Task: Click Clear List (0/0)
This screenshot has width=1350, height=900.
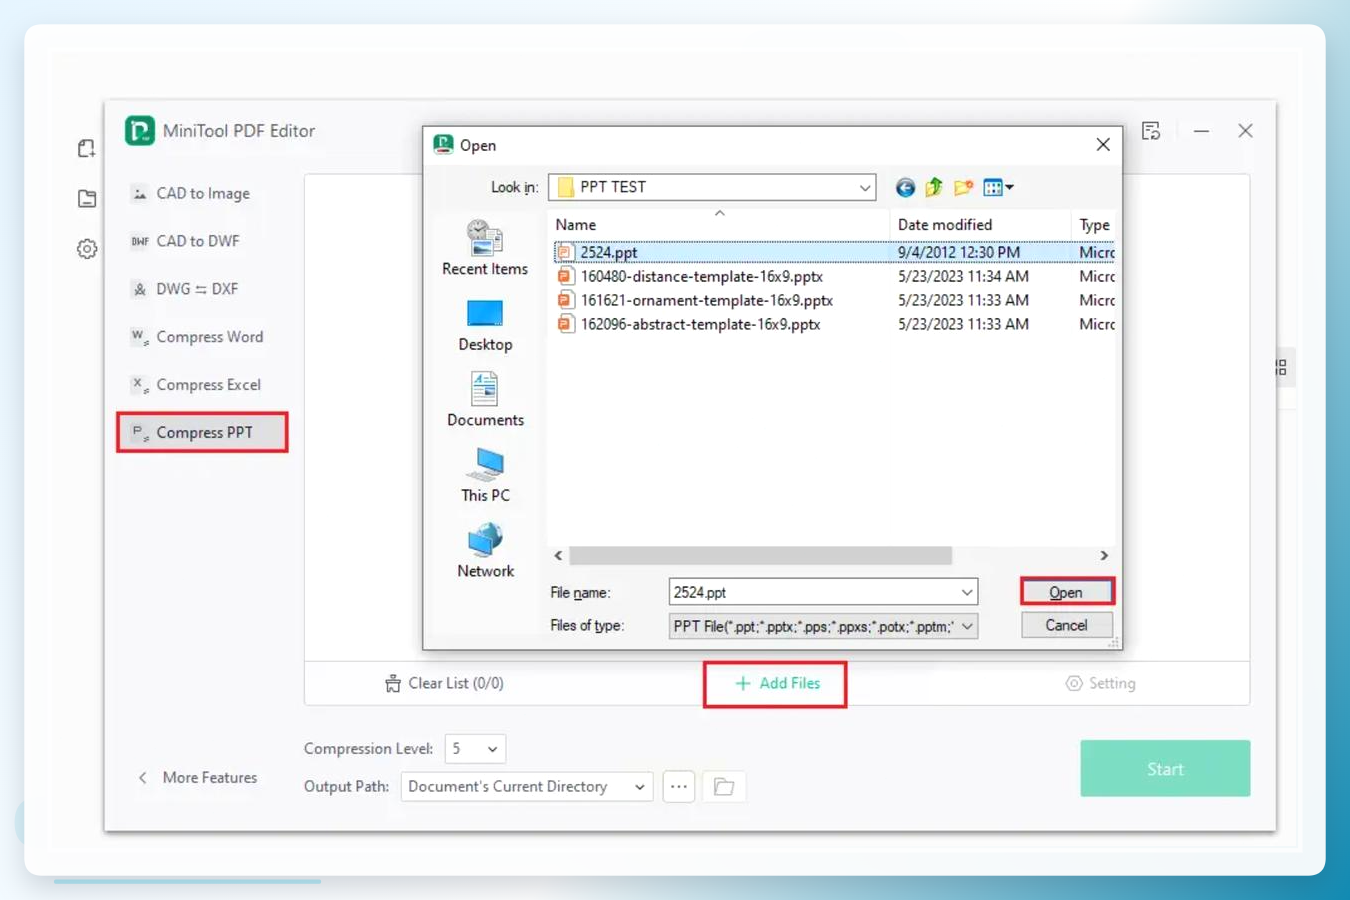Action: [x=444, y=684]
